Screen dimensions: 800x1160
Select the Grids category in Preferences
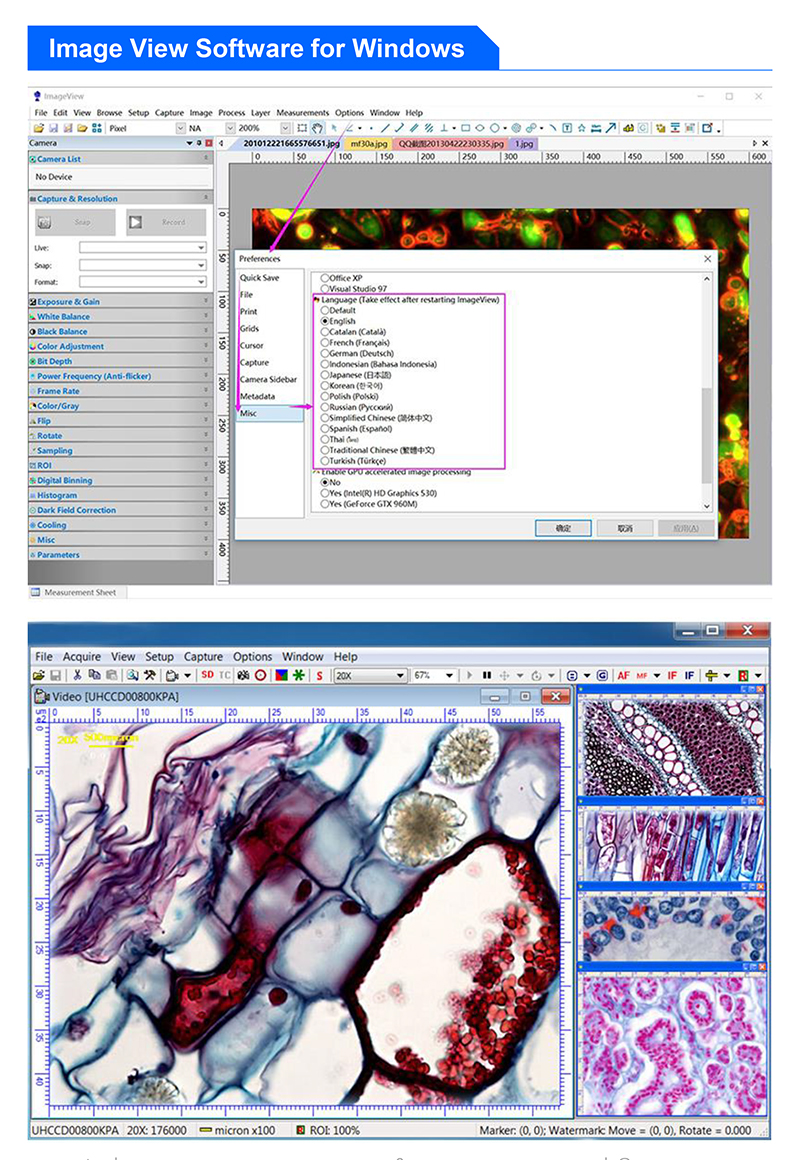click(x=250, y=328)
